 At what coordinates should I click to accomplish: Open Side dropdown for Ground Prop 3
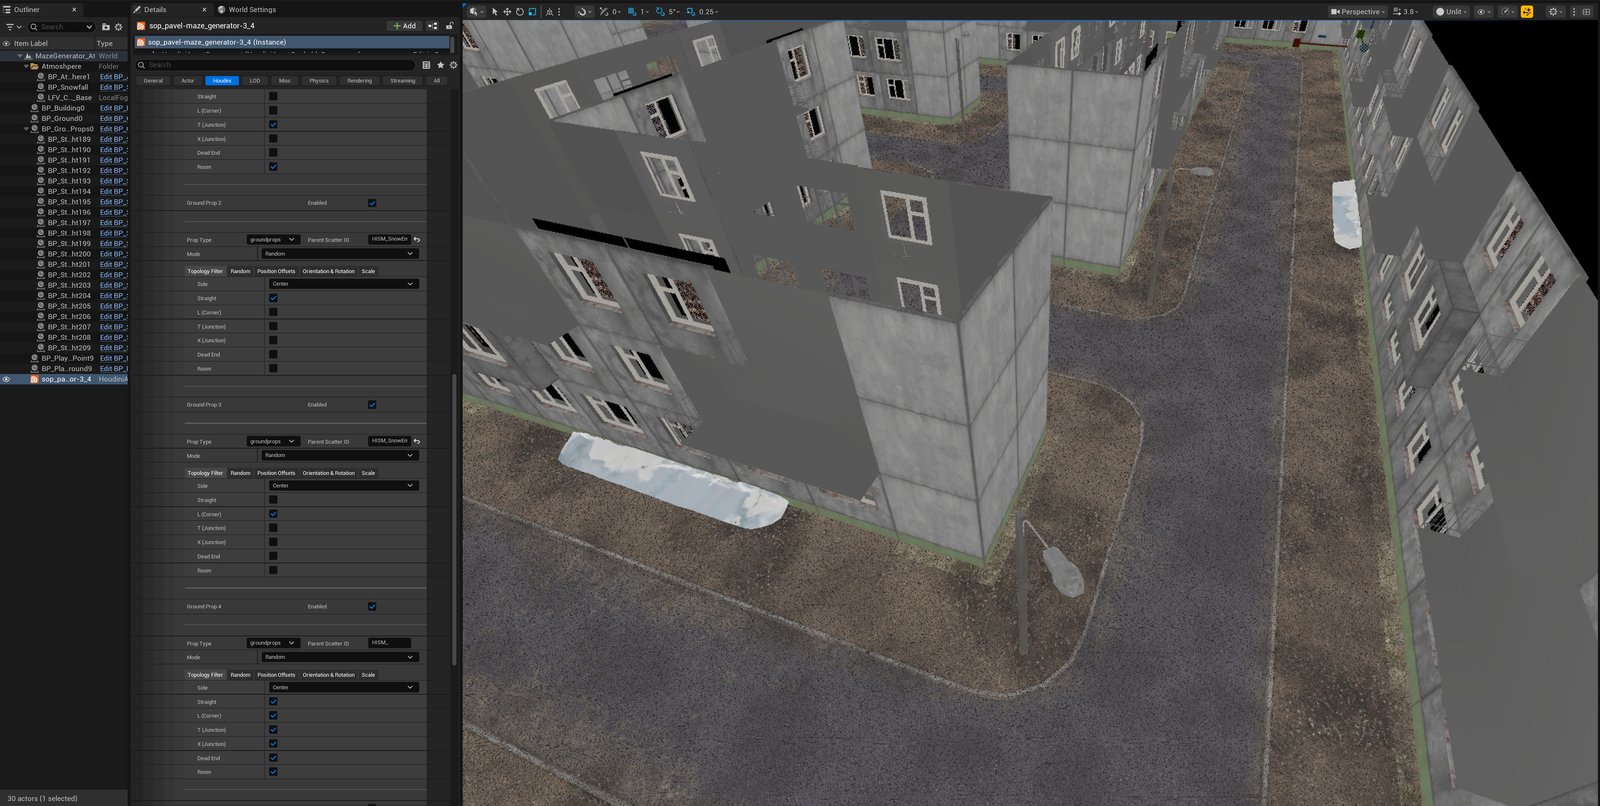[x=344, y=486]
